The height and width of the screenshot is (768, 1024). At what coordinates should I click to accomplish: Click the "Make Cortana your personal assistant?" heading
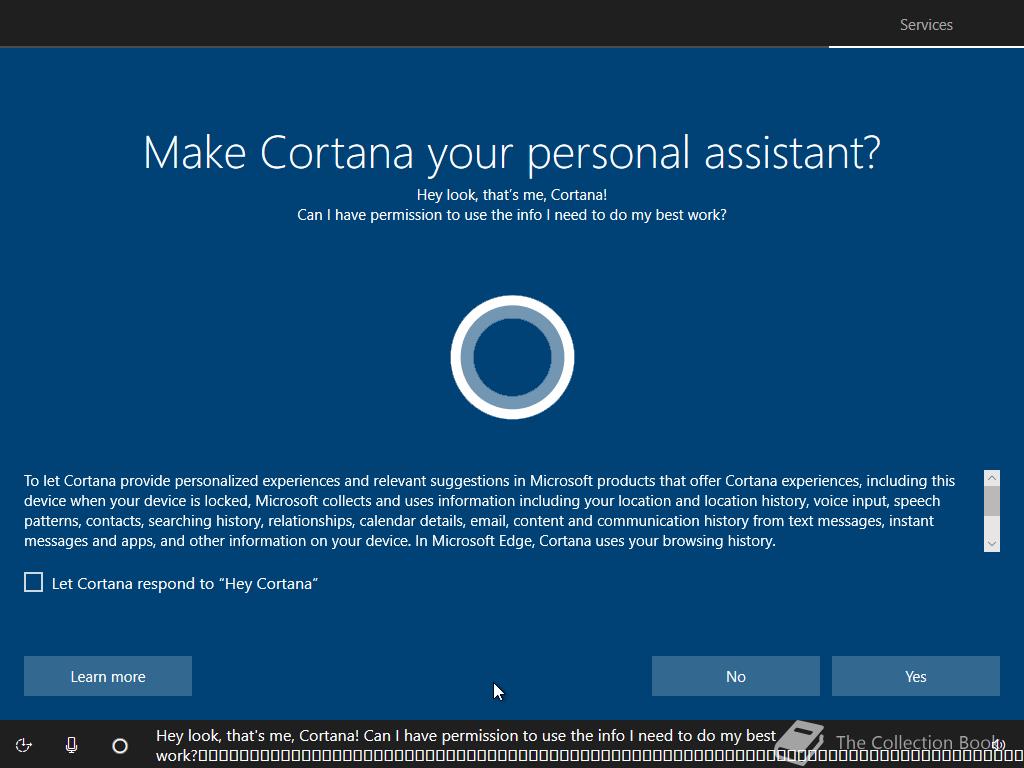512,153
